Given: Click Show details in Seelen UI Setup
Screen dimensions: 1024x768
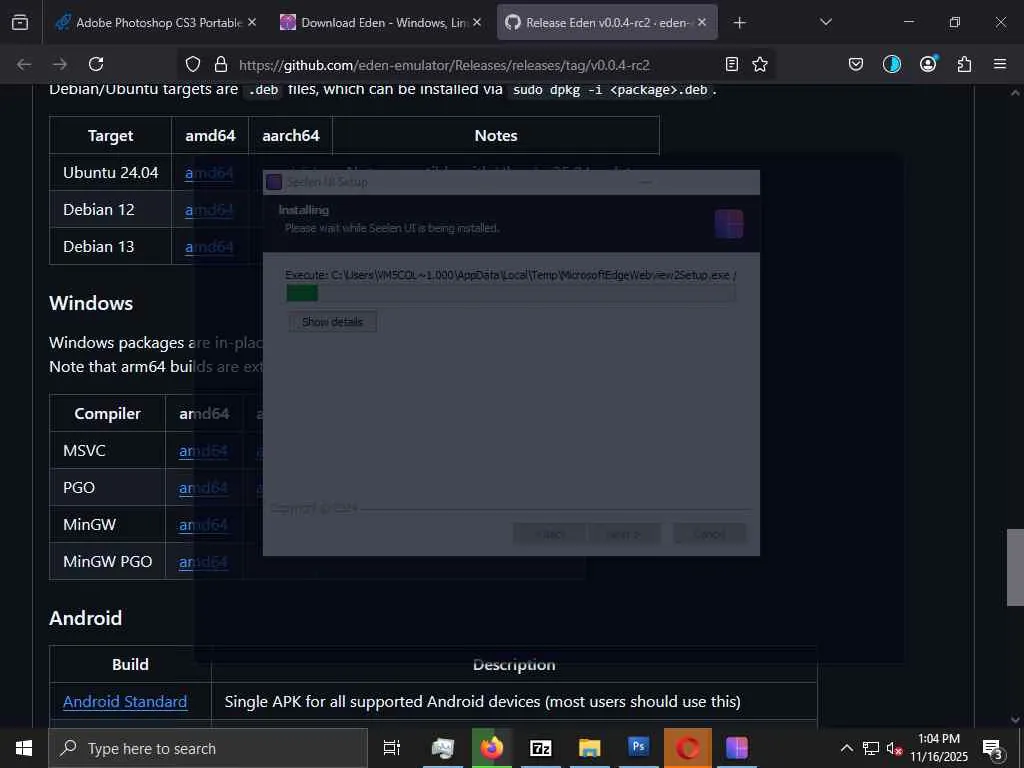Looking at the screenshot, I should [332, 322].
